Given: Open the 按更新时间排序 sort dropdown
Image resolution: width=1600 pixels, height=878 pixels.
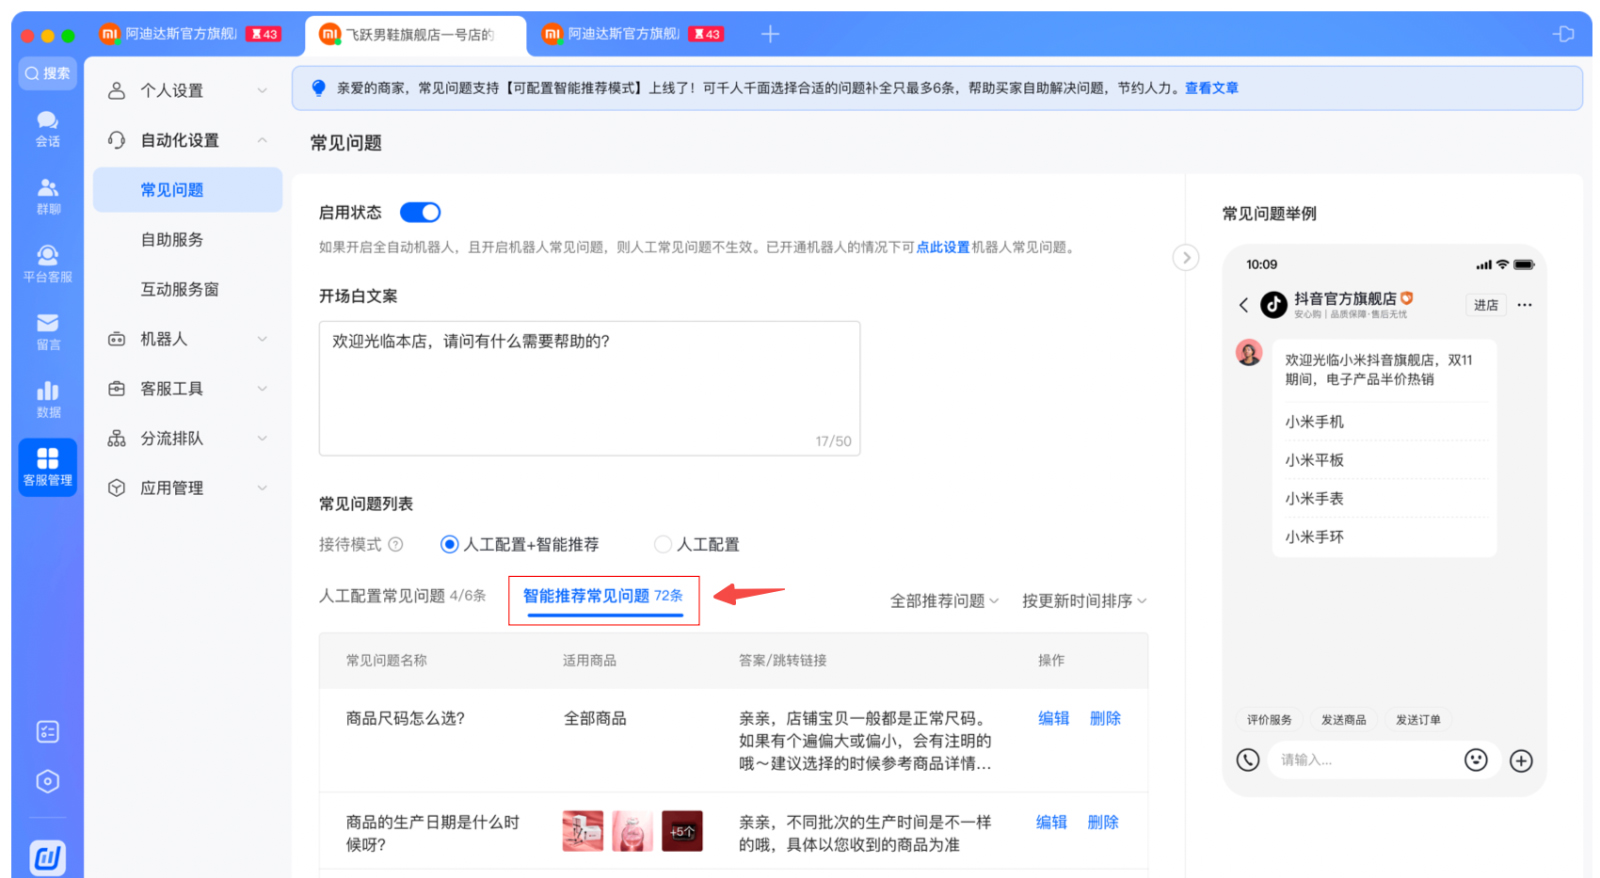Looking at the screenshot, I should pyautogui.click(x=1084, y=601).
